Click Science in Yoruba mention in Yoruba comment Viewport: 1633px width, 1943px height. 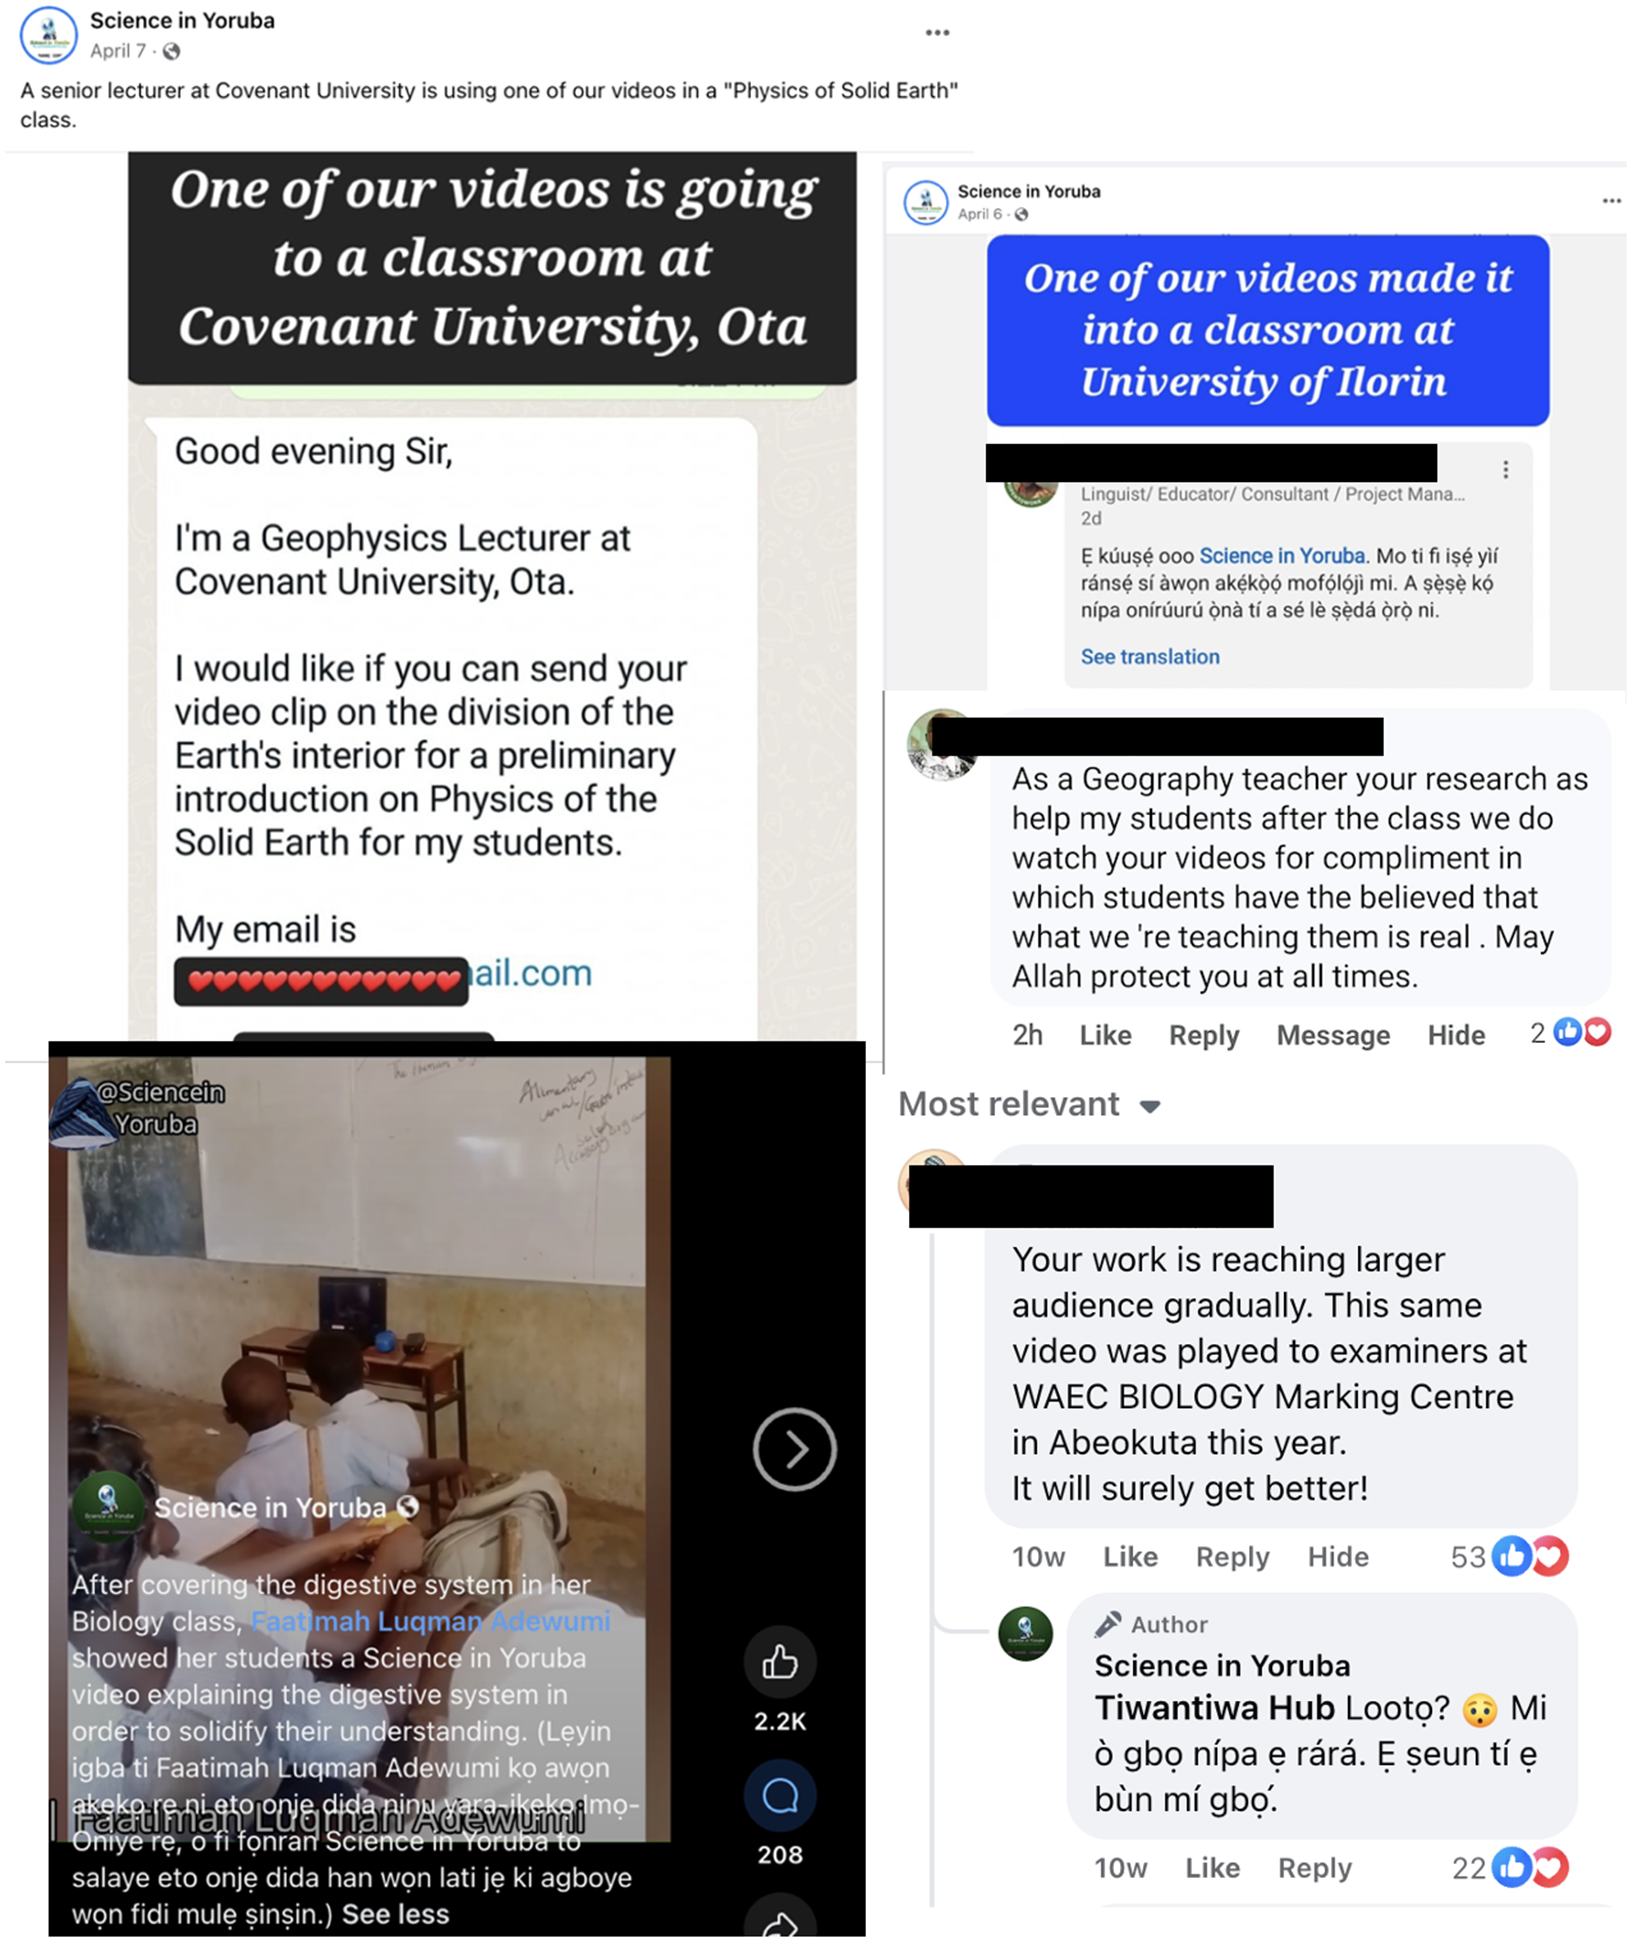[1282, 556]
